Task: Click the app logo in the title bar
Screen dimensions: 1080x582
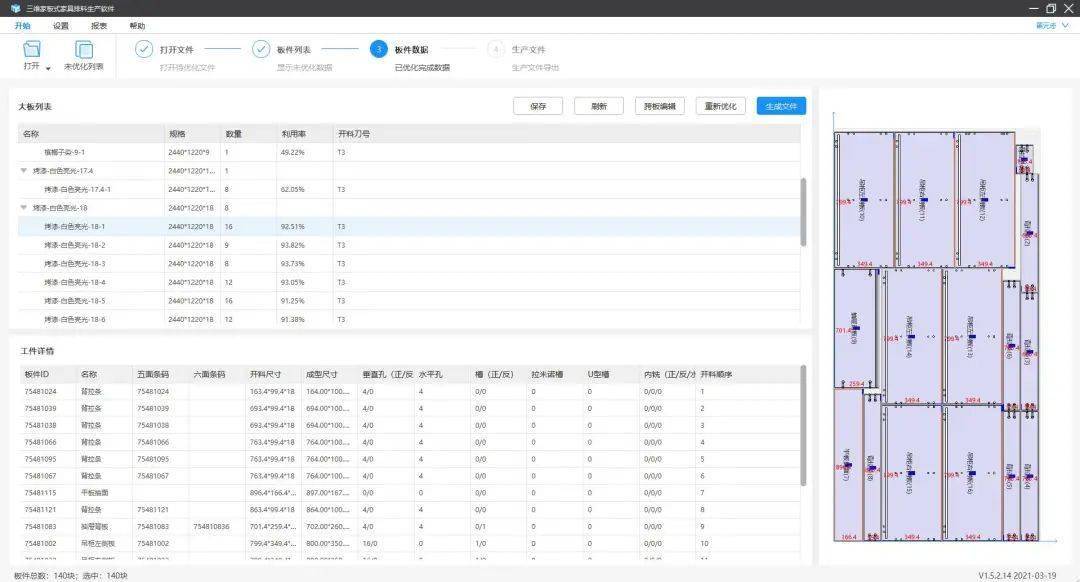Action: pos(15,8)
